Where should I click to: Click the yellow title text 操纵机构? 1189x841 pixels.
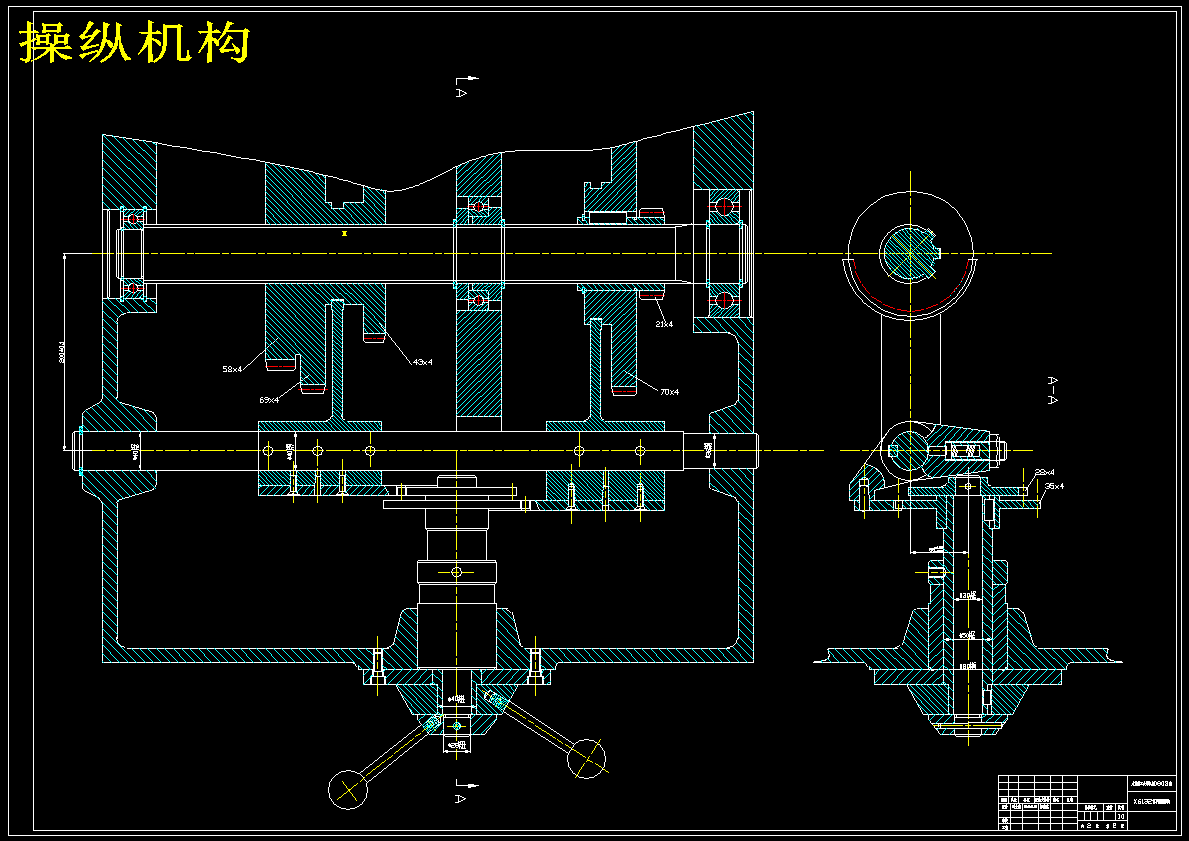[134, 42]
